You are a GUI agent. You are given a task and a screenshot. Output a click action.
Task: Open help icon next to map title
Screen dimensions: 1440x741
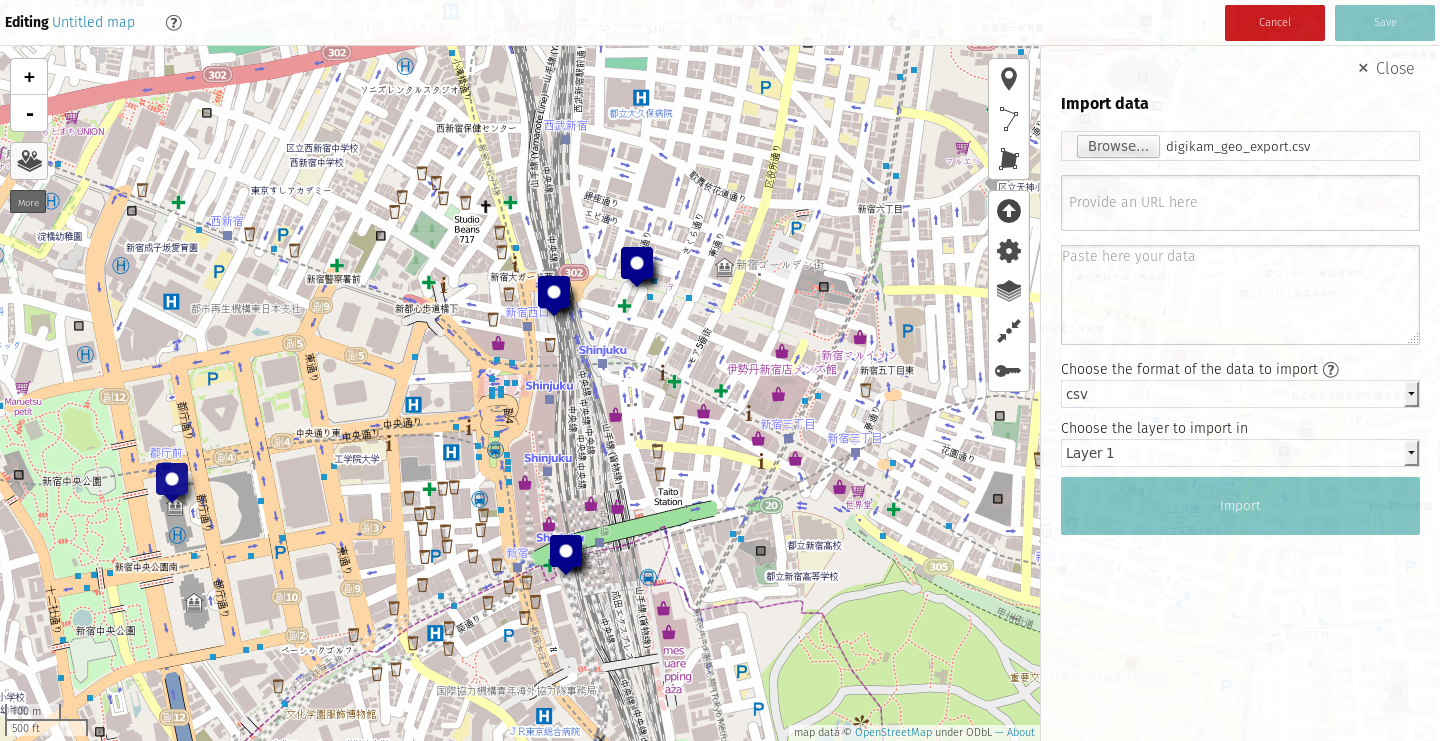(x=174, y=22)
